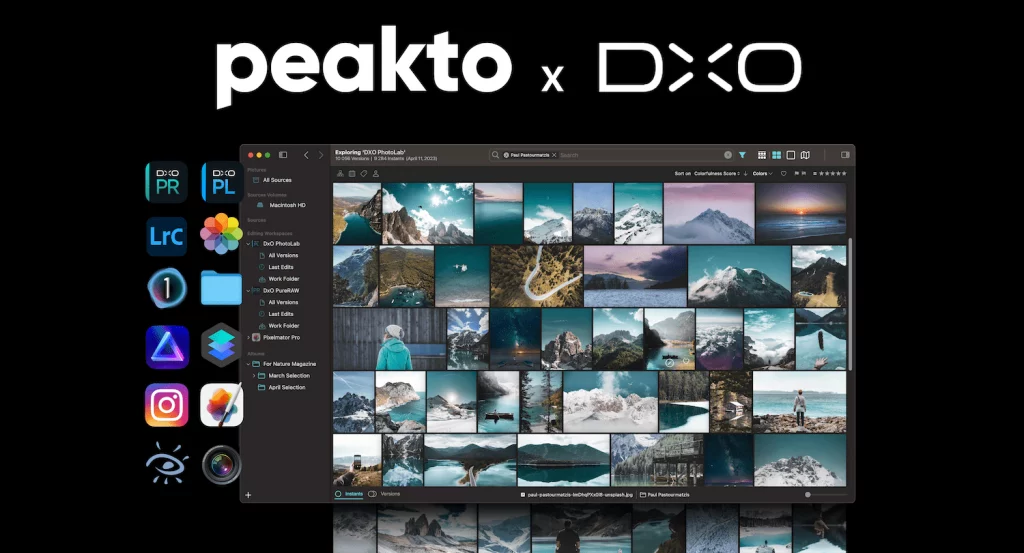Expand the Pixelmator Pro workspace chevron
1024x553 pixels.
(x=248, y=338)
